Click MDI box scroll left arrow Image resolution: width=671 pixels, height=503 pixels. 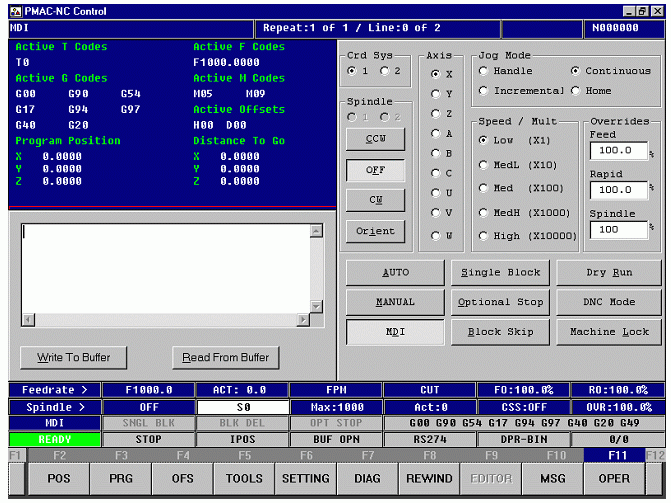coord(29,320)
